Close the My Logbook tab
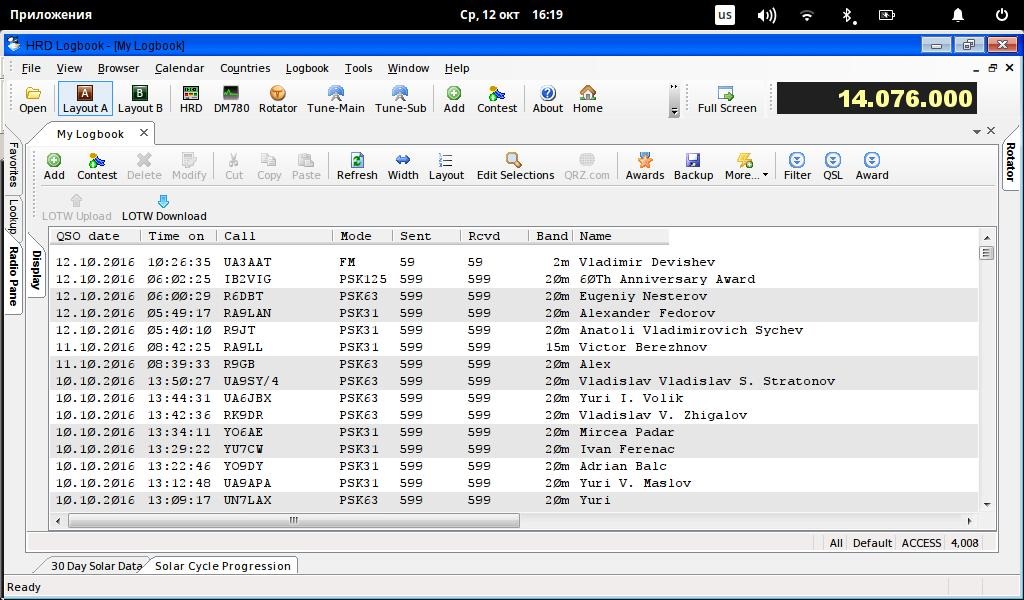The width and height of the screenshot is (1024, 600). coord(144,133)
